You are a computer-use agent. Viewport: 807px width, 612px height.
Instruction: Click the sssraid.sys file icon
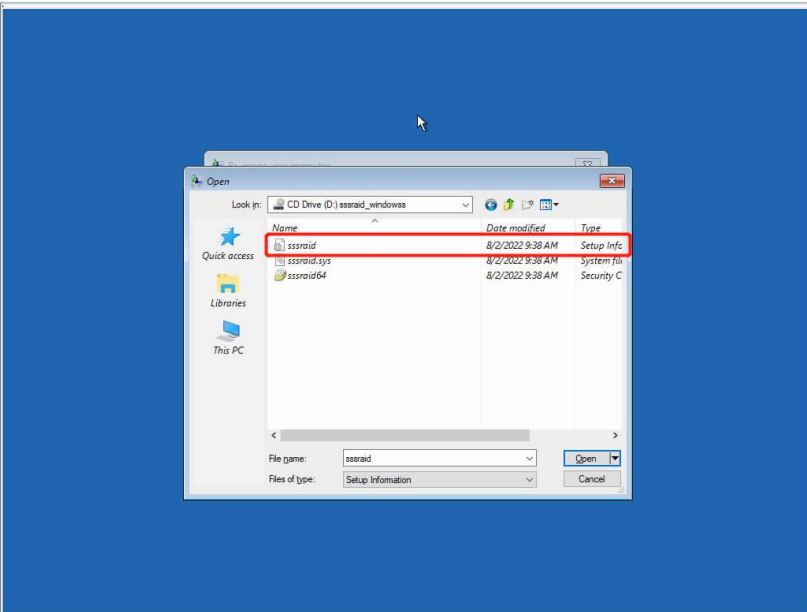tap(279, 260)
